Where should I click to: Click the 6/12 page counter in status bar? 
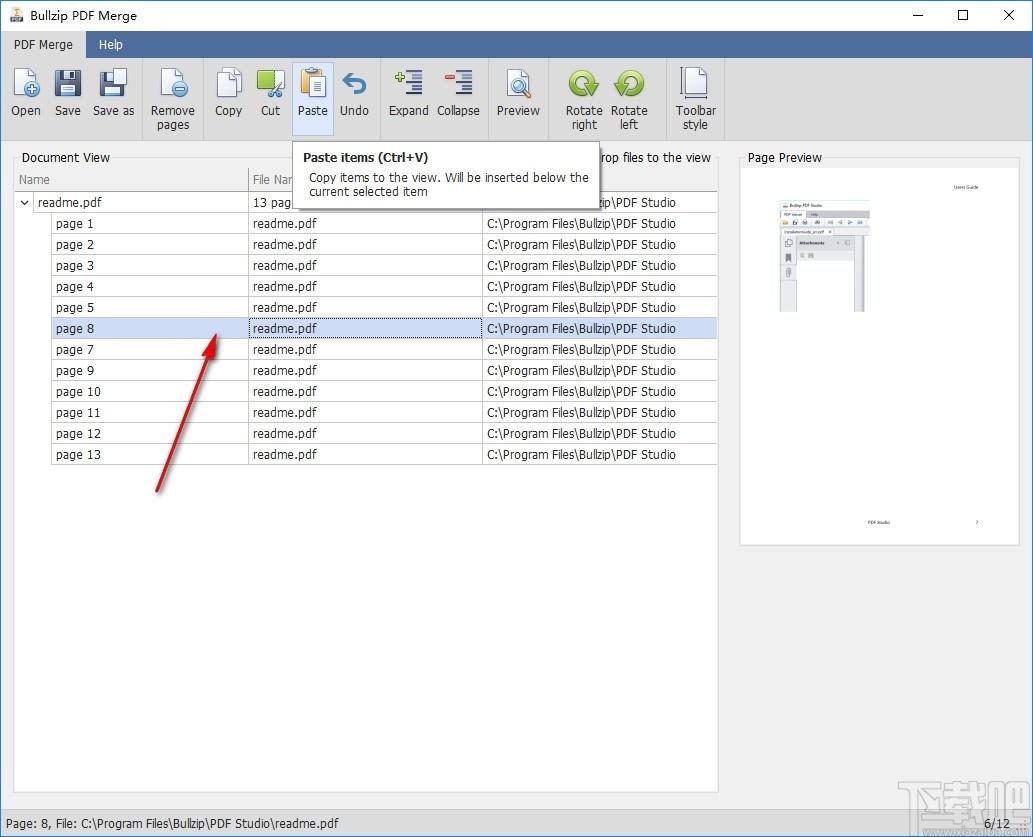click(x=996, y=824)
